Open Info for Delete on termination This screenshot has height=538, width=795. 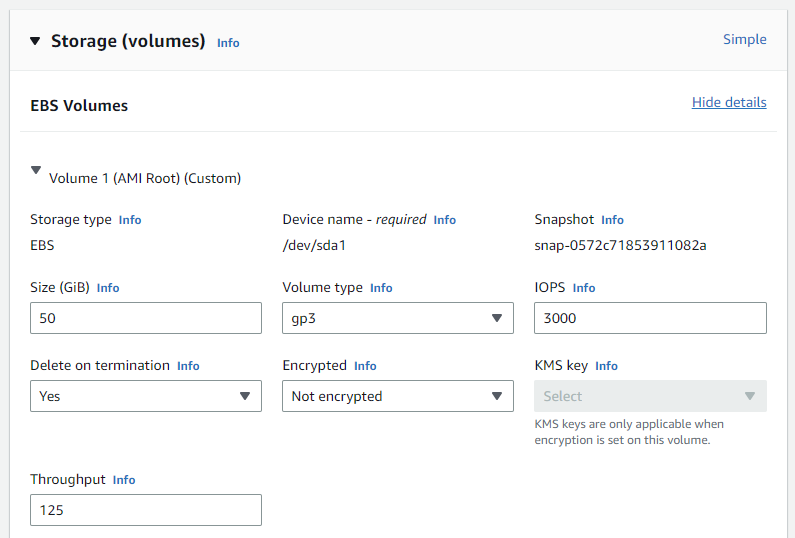click(x=188, y=366)
